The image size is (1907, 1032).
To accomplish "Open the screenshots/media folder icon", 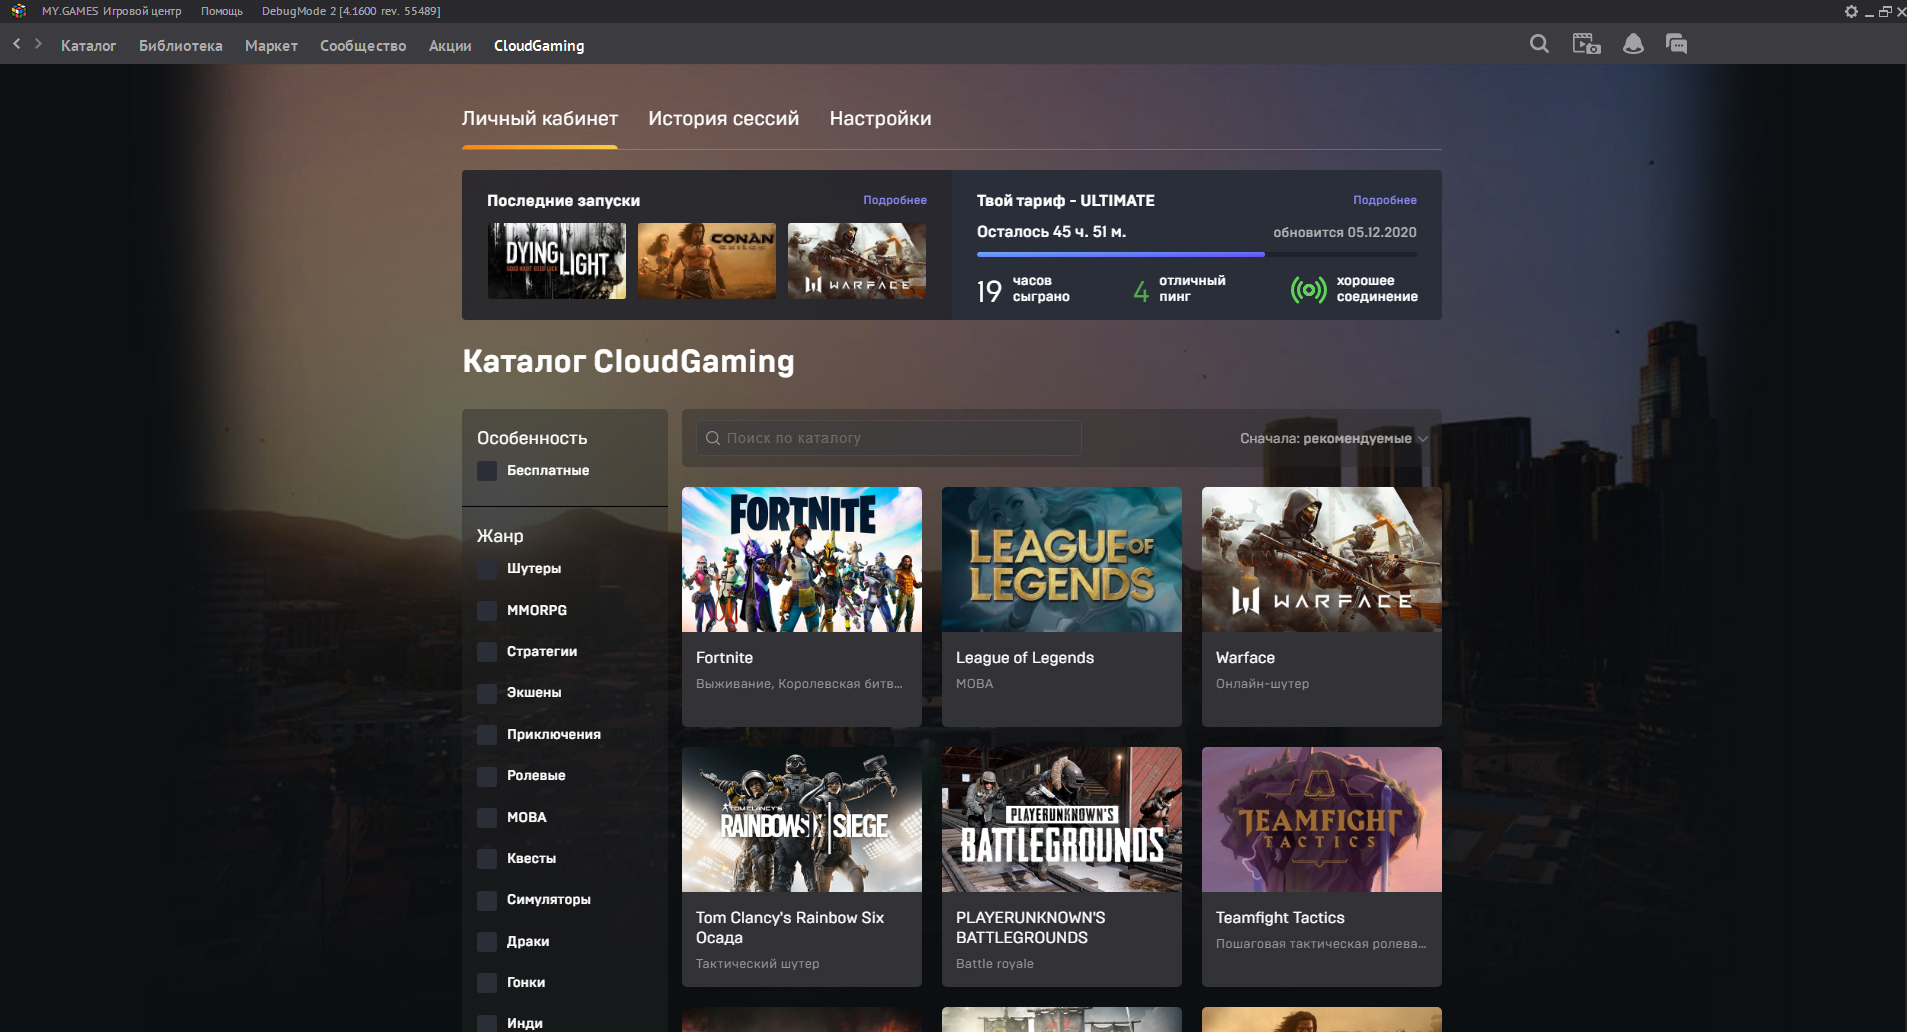I will tap(1586, 44).
